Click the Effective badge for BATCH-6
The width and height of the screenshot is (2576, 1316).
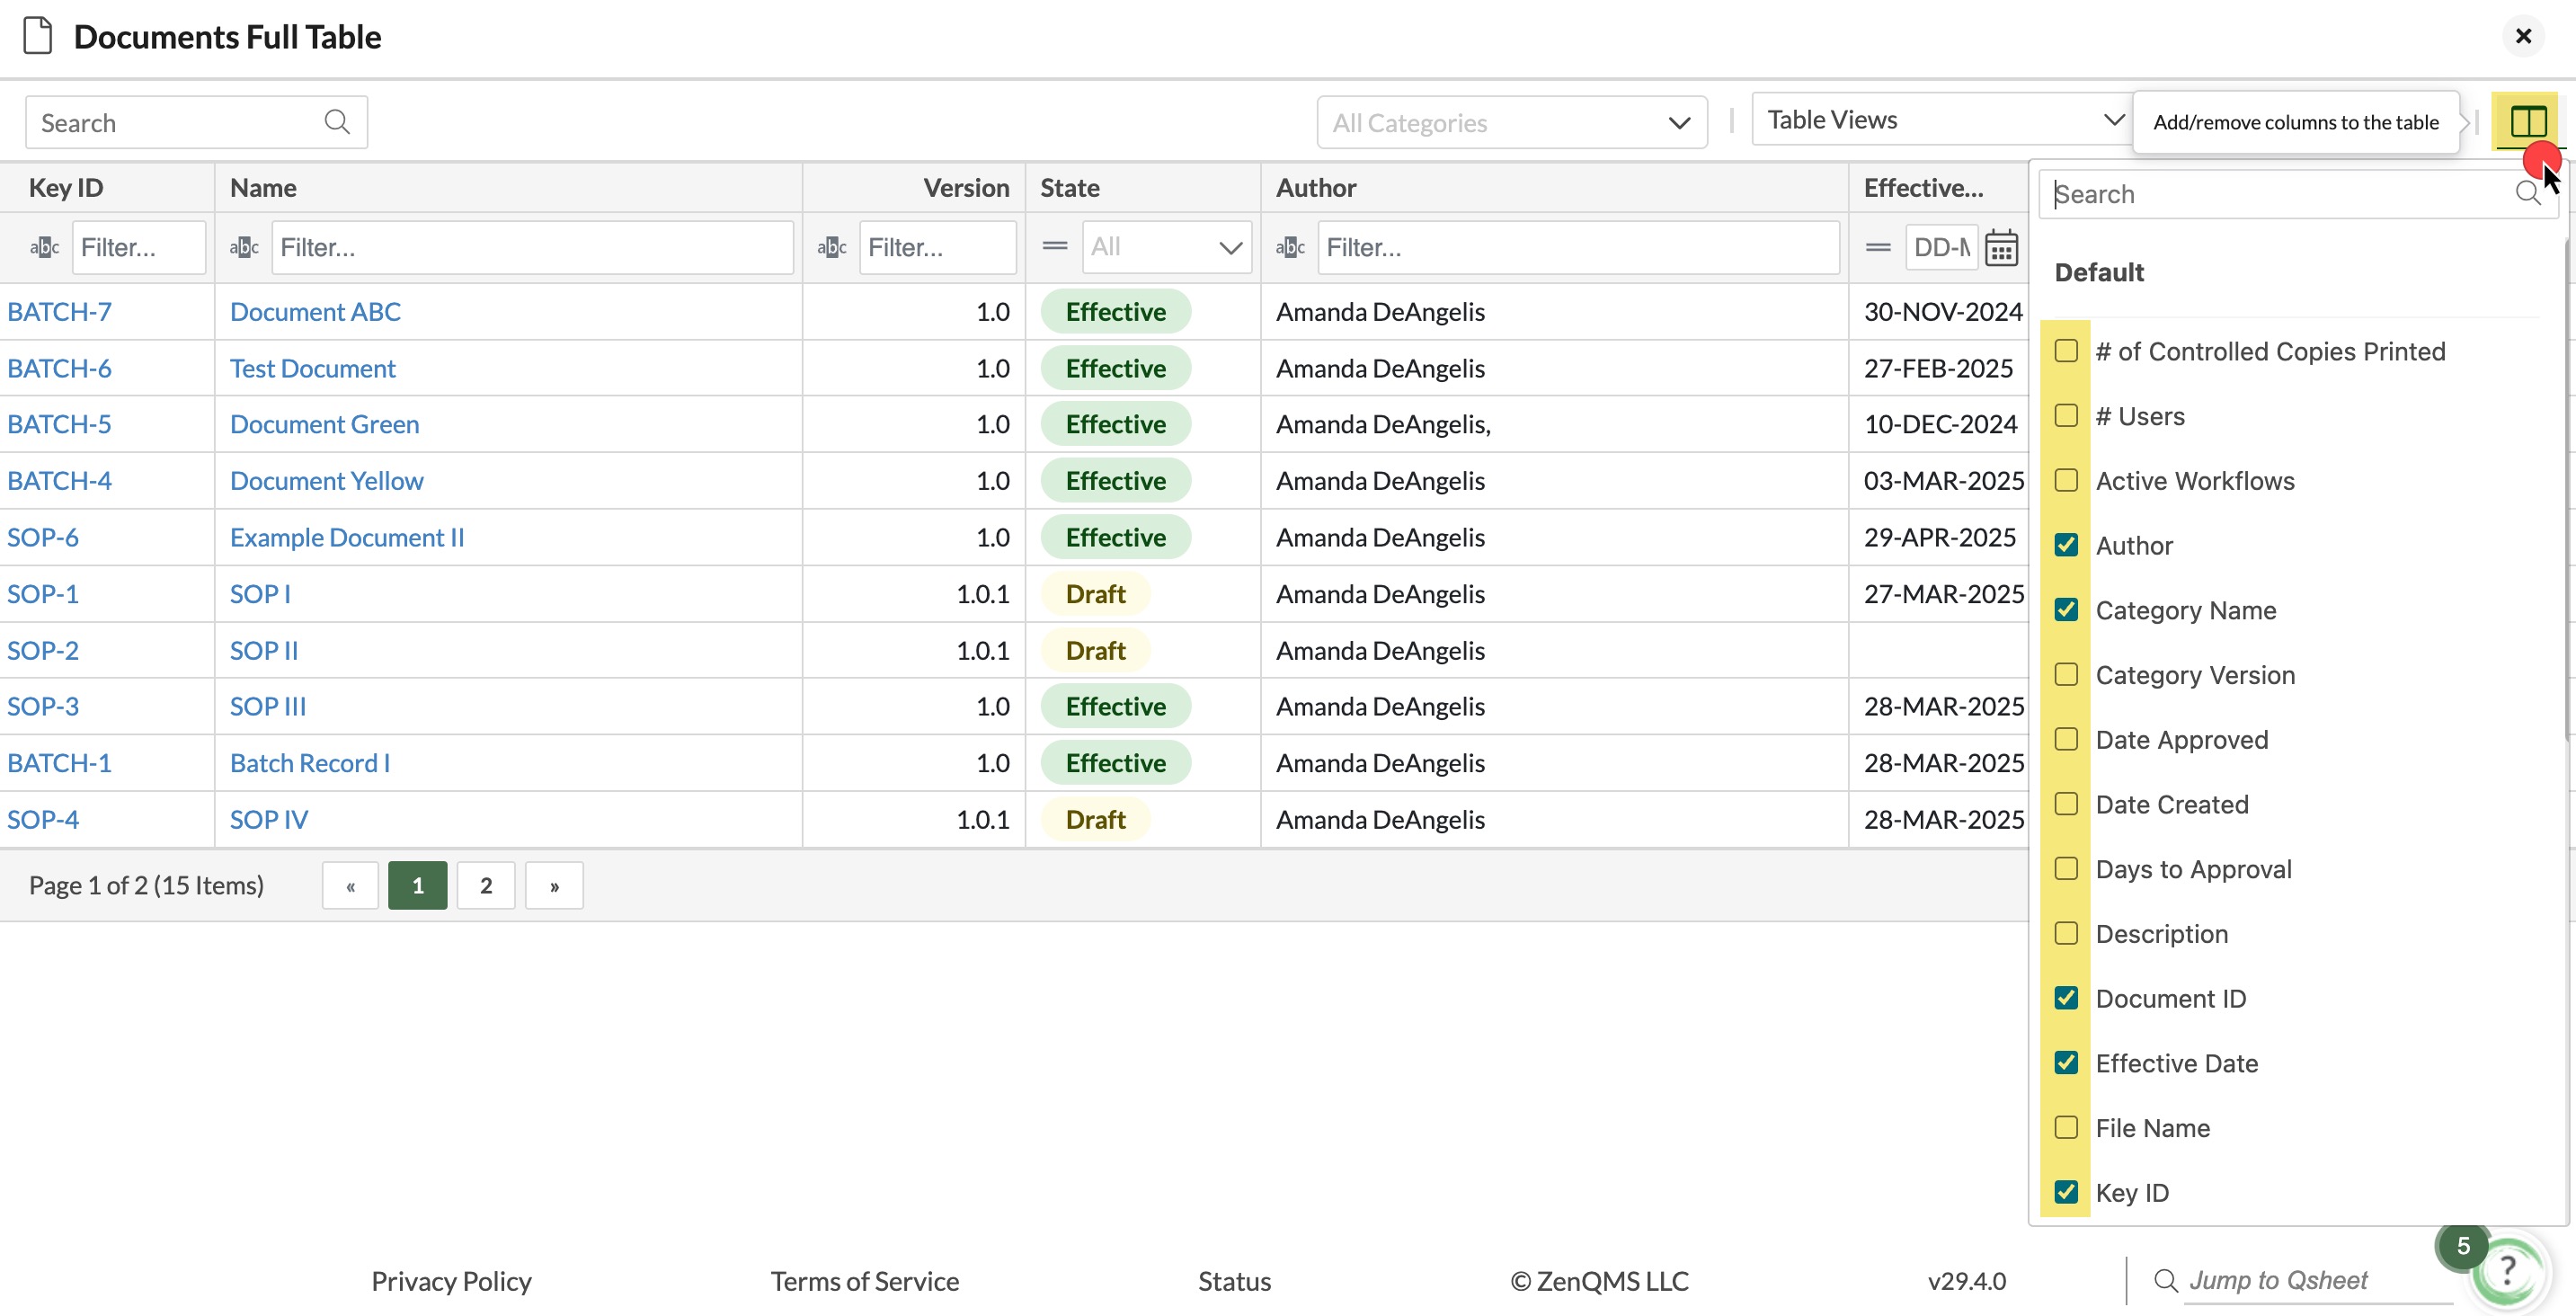pos(1115,368)
